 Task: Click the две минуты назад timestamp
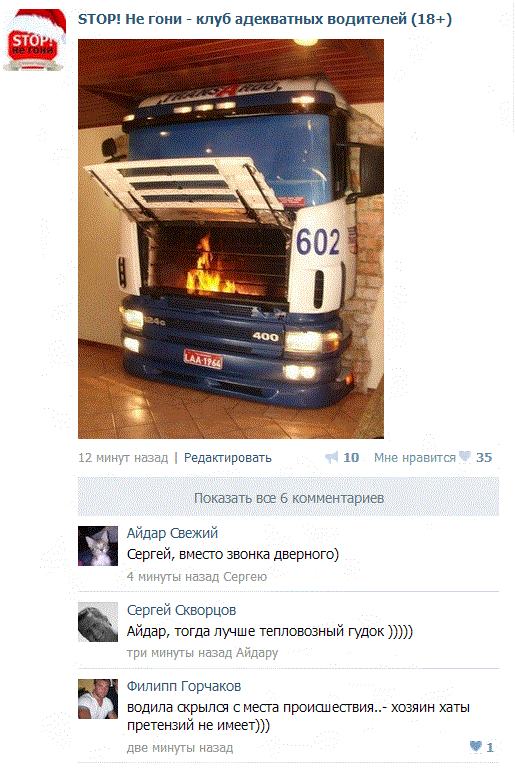click(180, 747)
